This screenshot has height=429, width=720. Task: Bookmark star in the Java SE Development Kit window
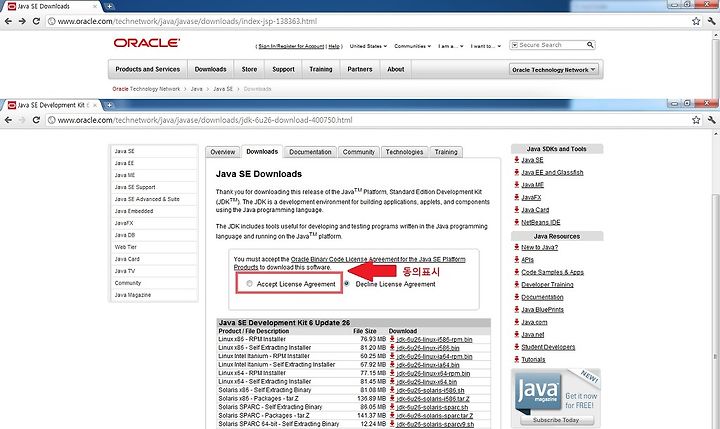(x=696, y=120)
